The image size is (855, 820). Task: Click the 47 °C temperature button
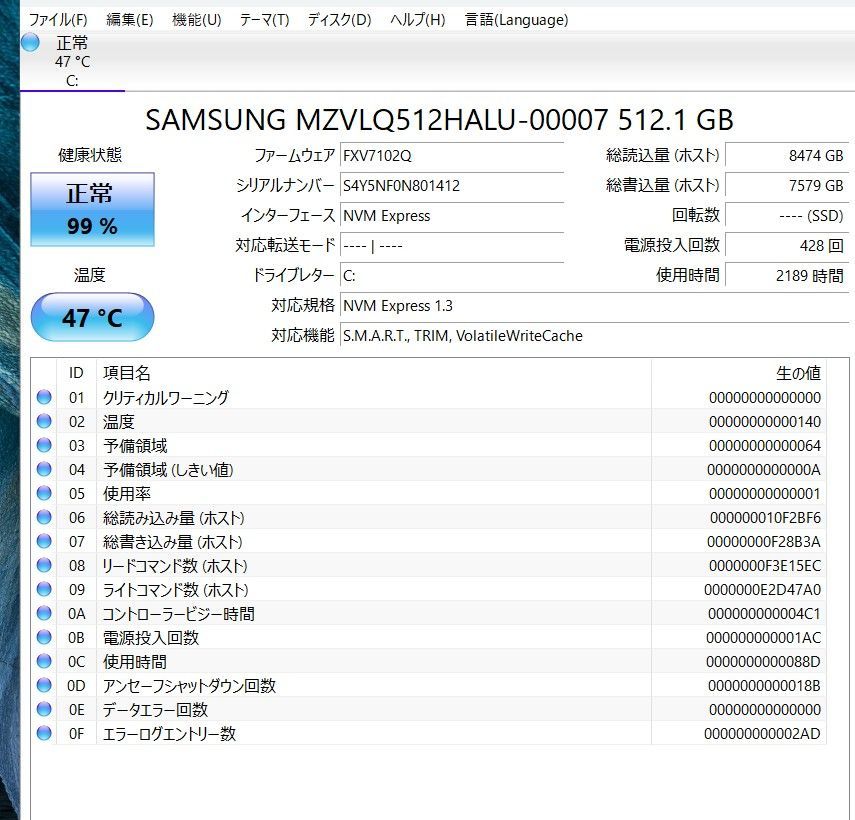tap(92, 317)
